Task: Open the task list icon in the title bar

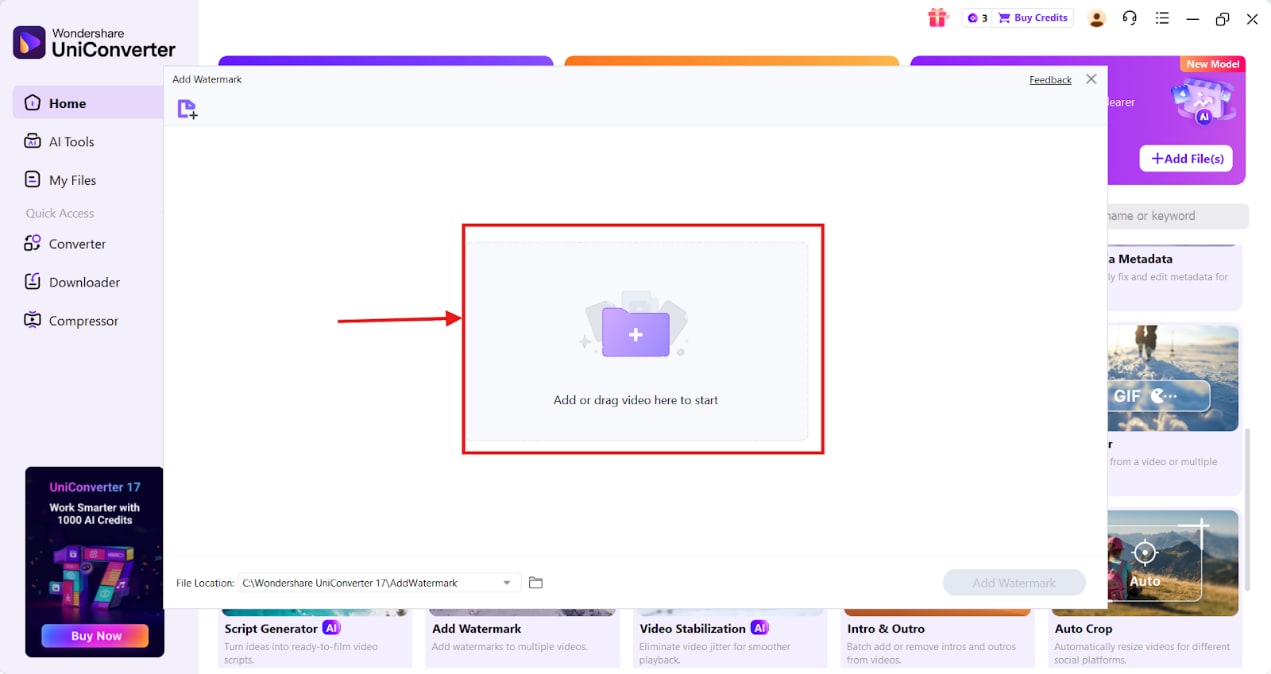Action: click(x=1161, y=18)
